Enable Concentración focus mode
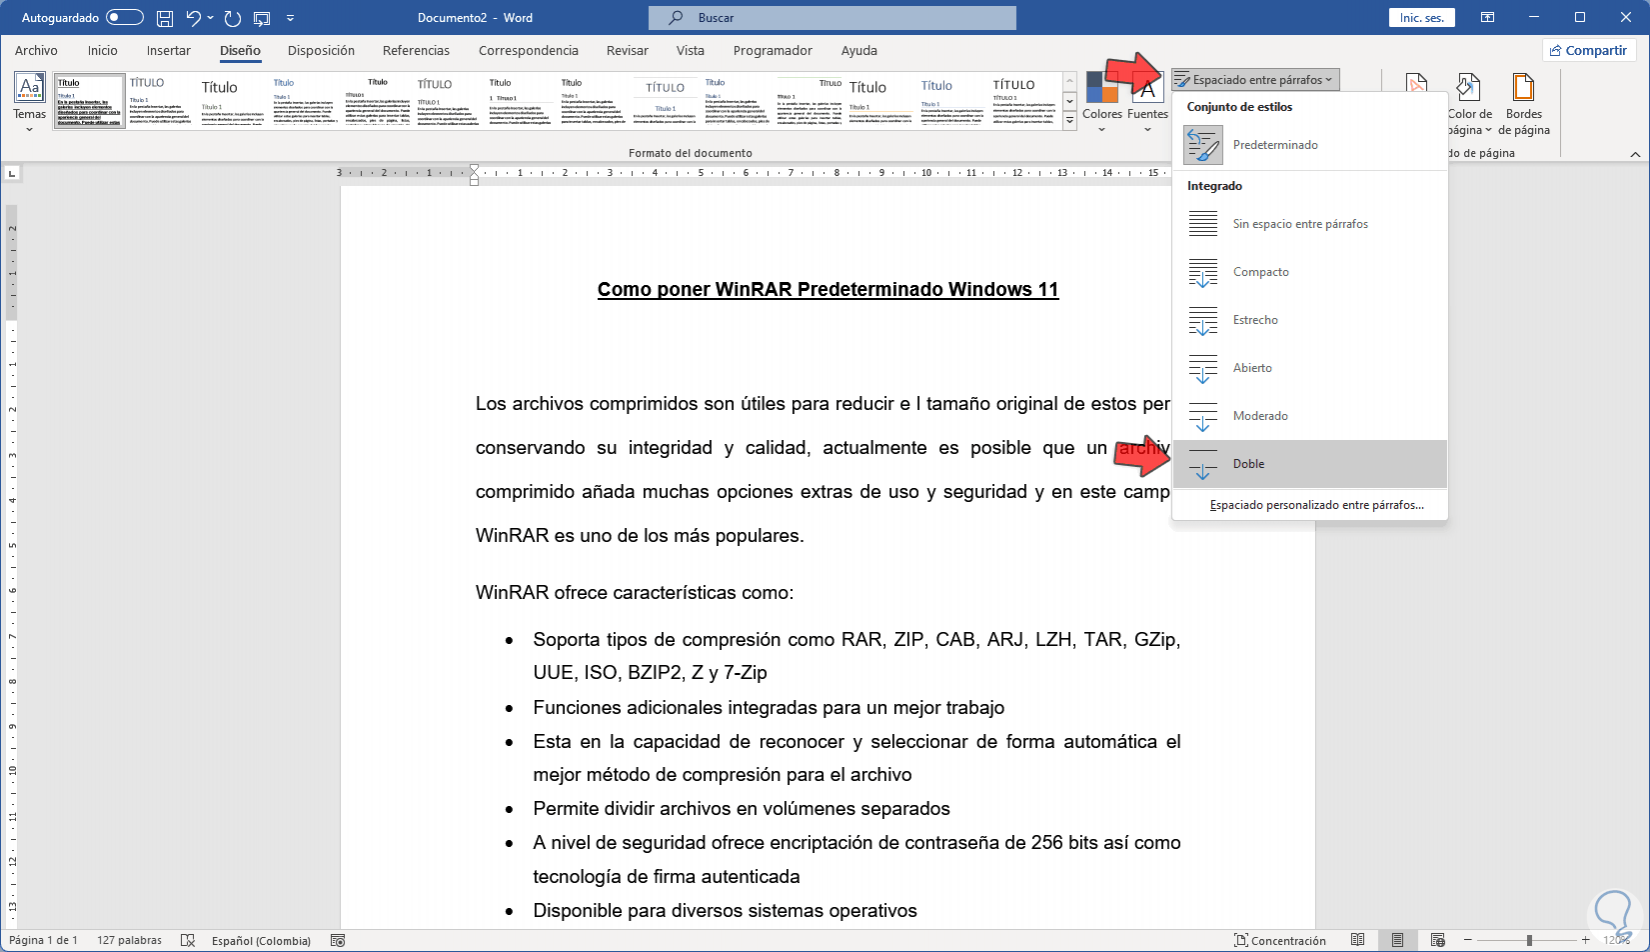Image resolution: width=1650 pixels, height=952 pixels. (1280, 940)
